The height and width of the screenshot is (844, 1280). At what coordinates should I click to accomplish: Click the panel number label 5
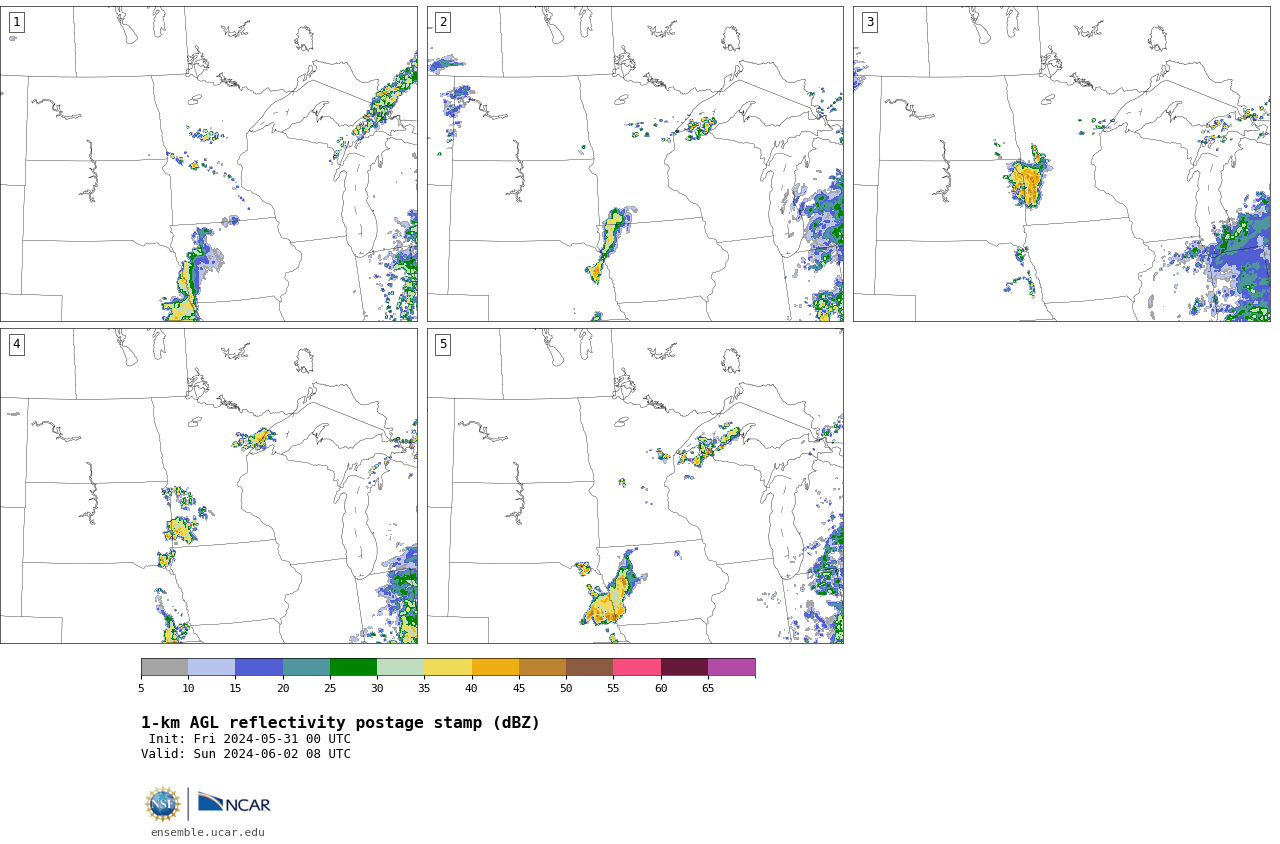pyautogui.click(x=443, y=344)
